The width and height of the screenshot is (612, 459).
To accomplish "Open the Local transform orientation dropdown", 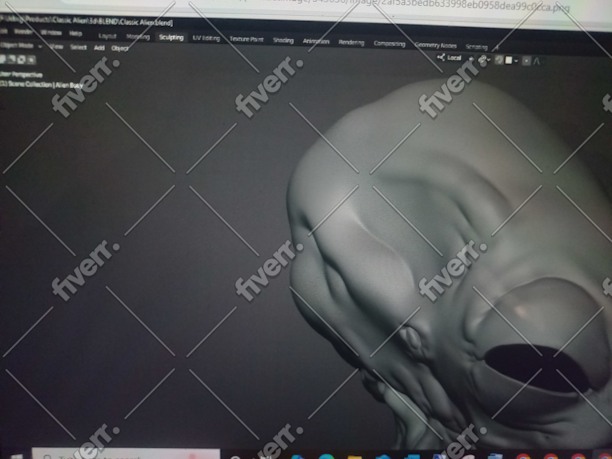I will (x=454, y=58).
